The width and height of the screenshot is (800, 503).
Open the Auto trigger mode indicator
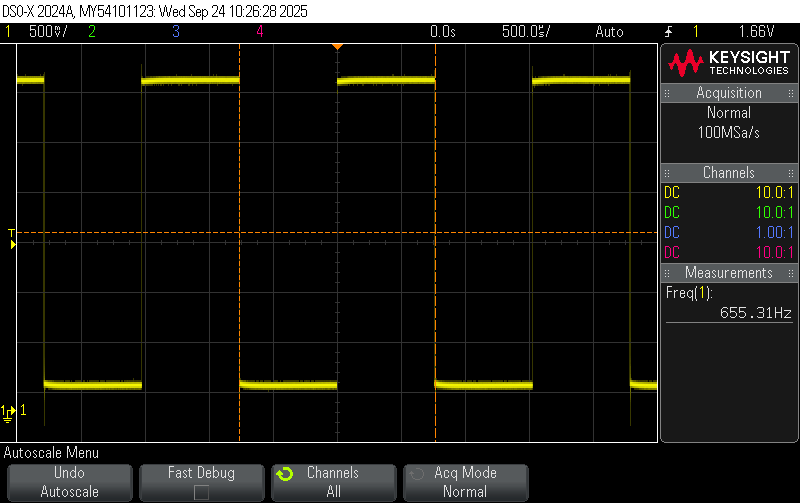608,32
